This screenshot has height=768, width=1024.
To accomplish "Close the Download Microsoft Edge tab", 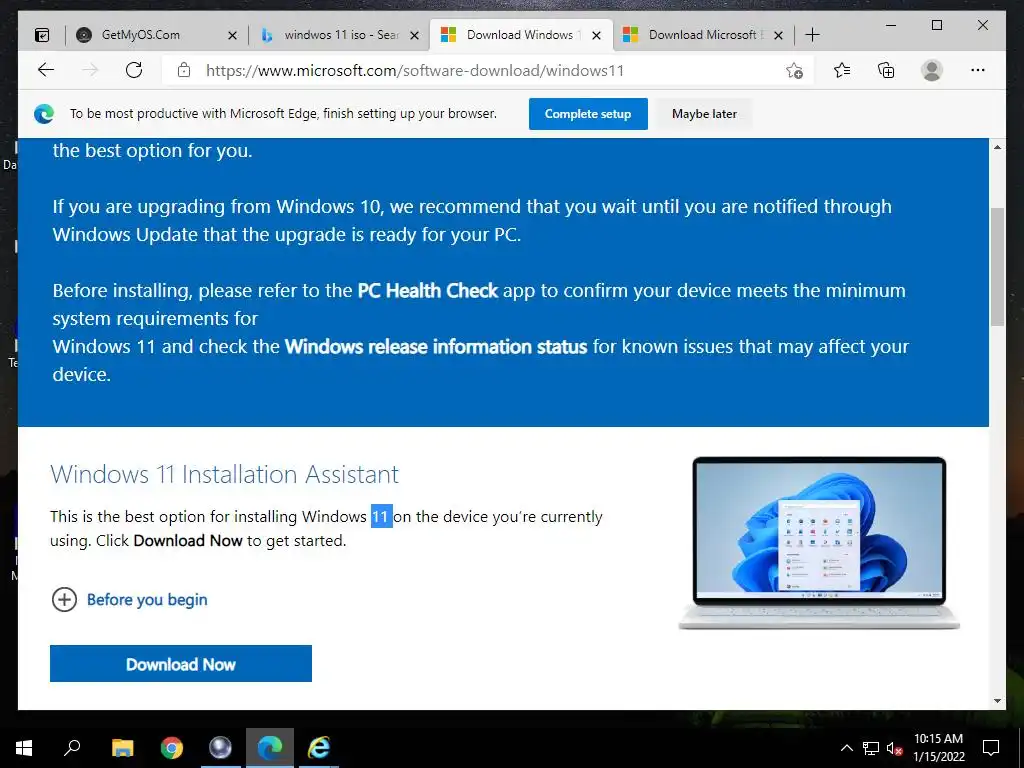I will click(x=778, y=35).
